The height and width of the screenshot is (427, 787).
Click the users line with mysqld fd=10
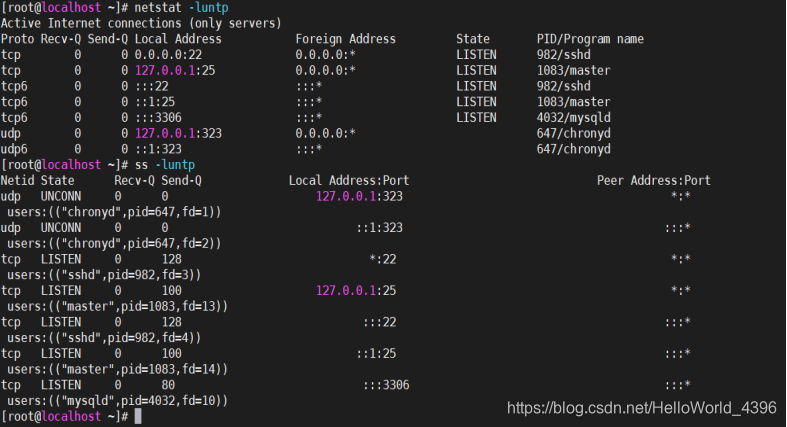click(117, 400)
